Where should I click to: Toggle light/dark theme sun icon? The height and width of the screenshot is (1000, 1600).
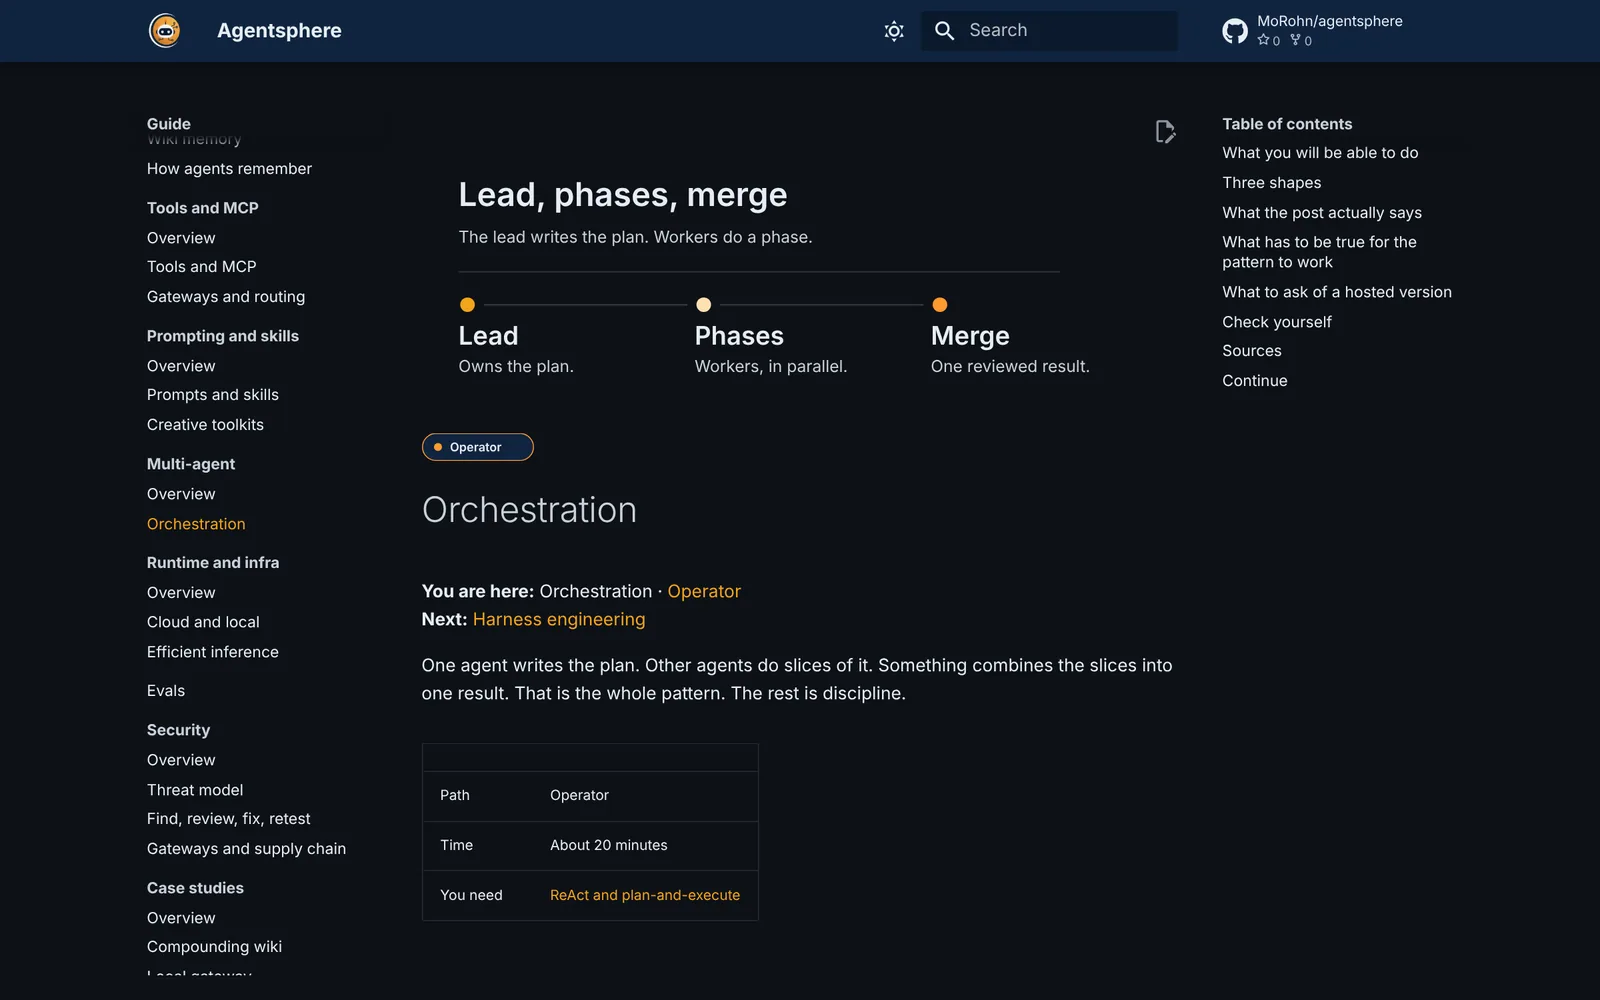(894, 31)
